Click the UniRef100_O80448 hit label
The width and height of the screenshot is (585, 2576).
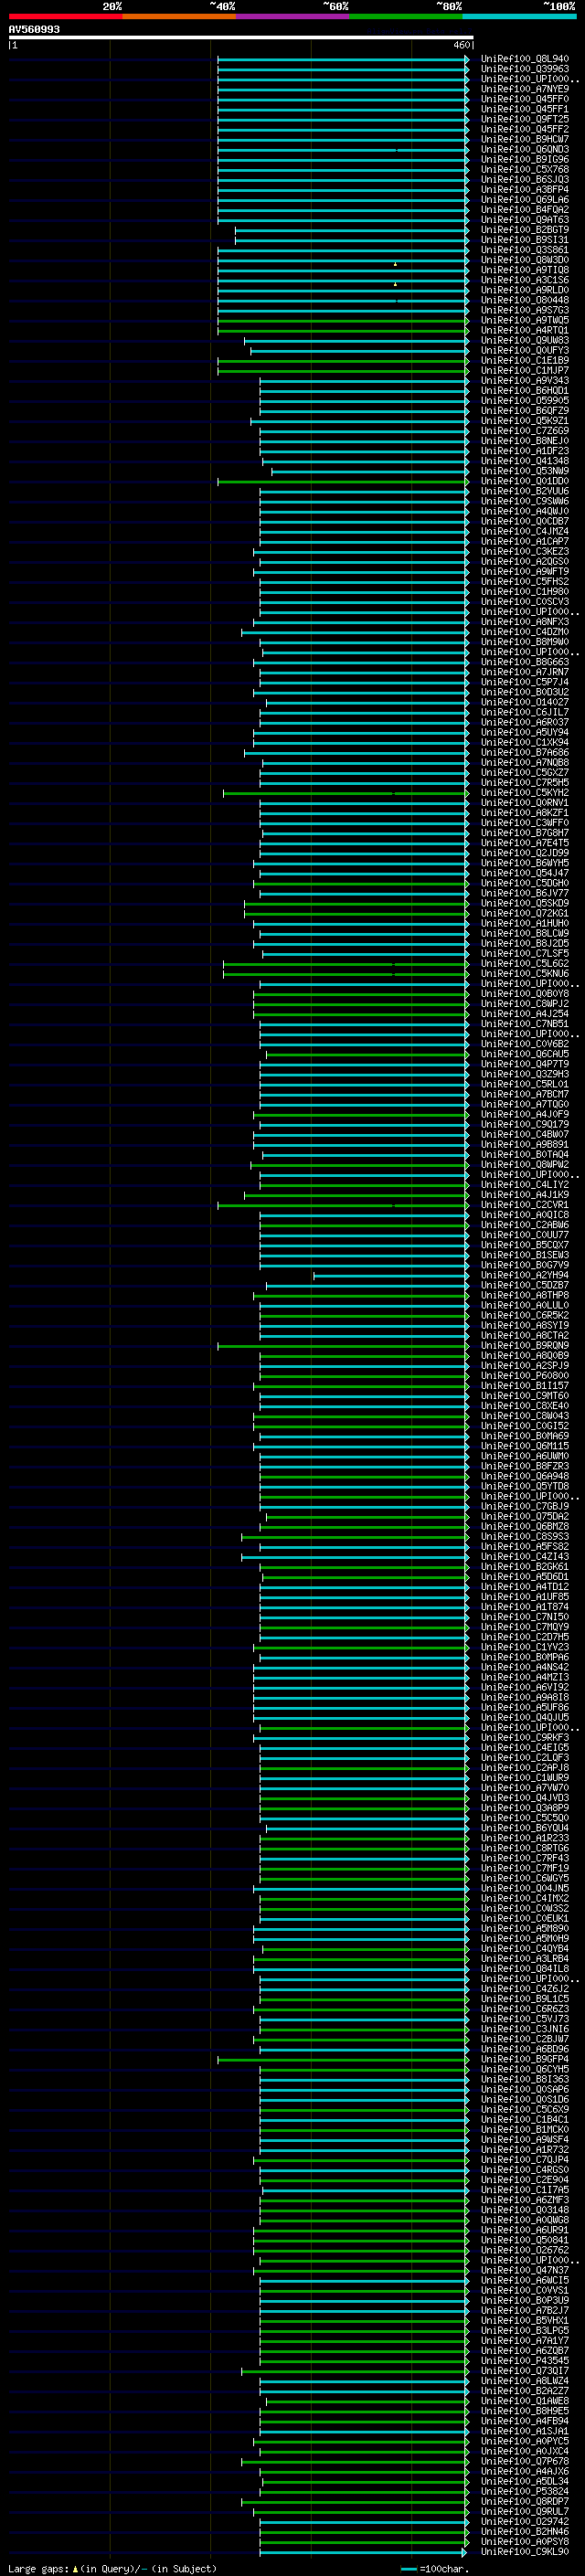point(524,300)
